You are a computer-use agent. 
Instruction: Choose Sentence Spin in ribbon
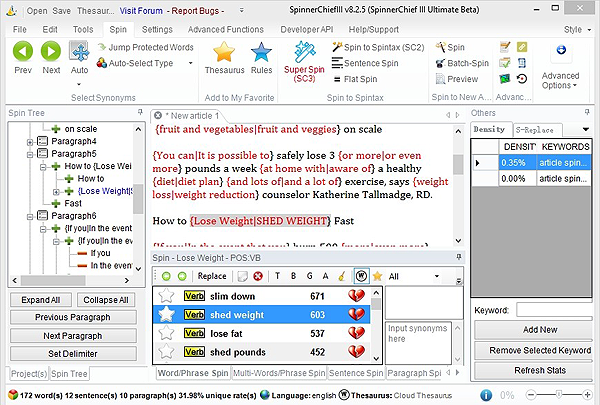pyautogui.click(x=365, y=63)
